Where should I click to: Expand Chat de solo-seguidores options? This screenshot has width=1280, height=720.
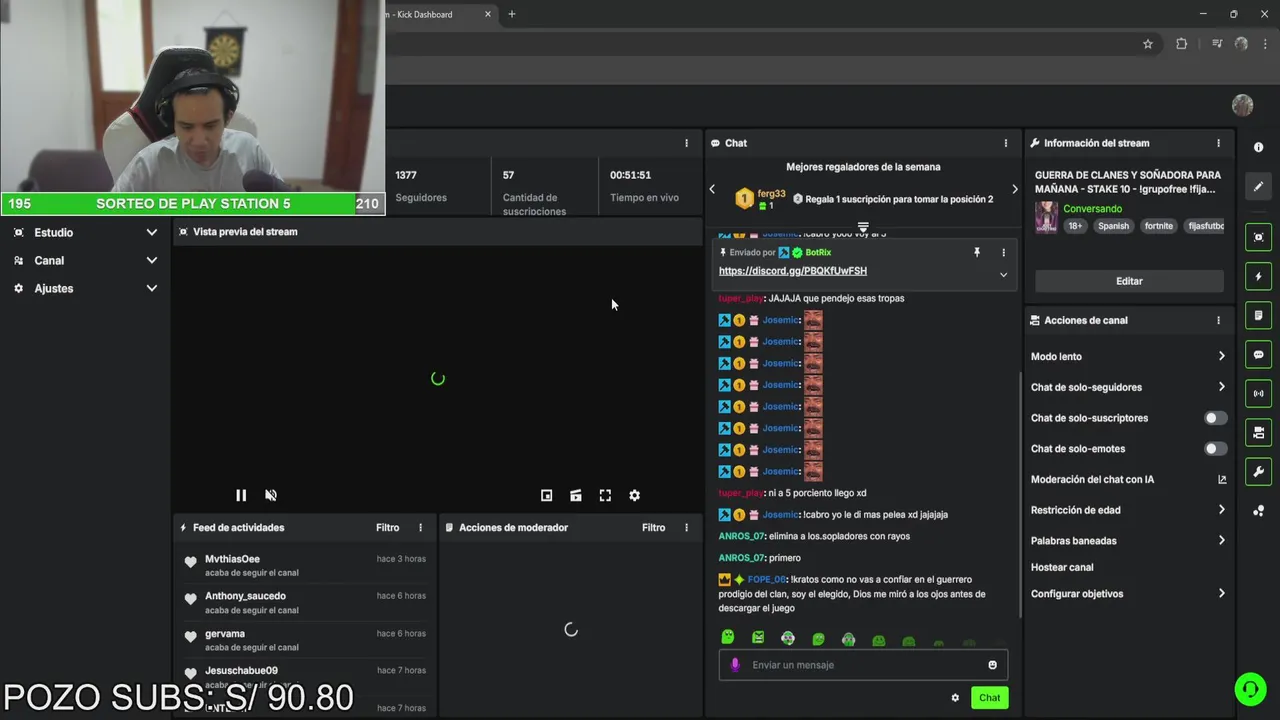pyautogui.click(x=1128, y=387)
